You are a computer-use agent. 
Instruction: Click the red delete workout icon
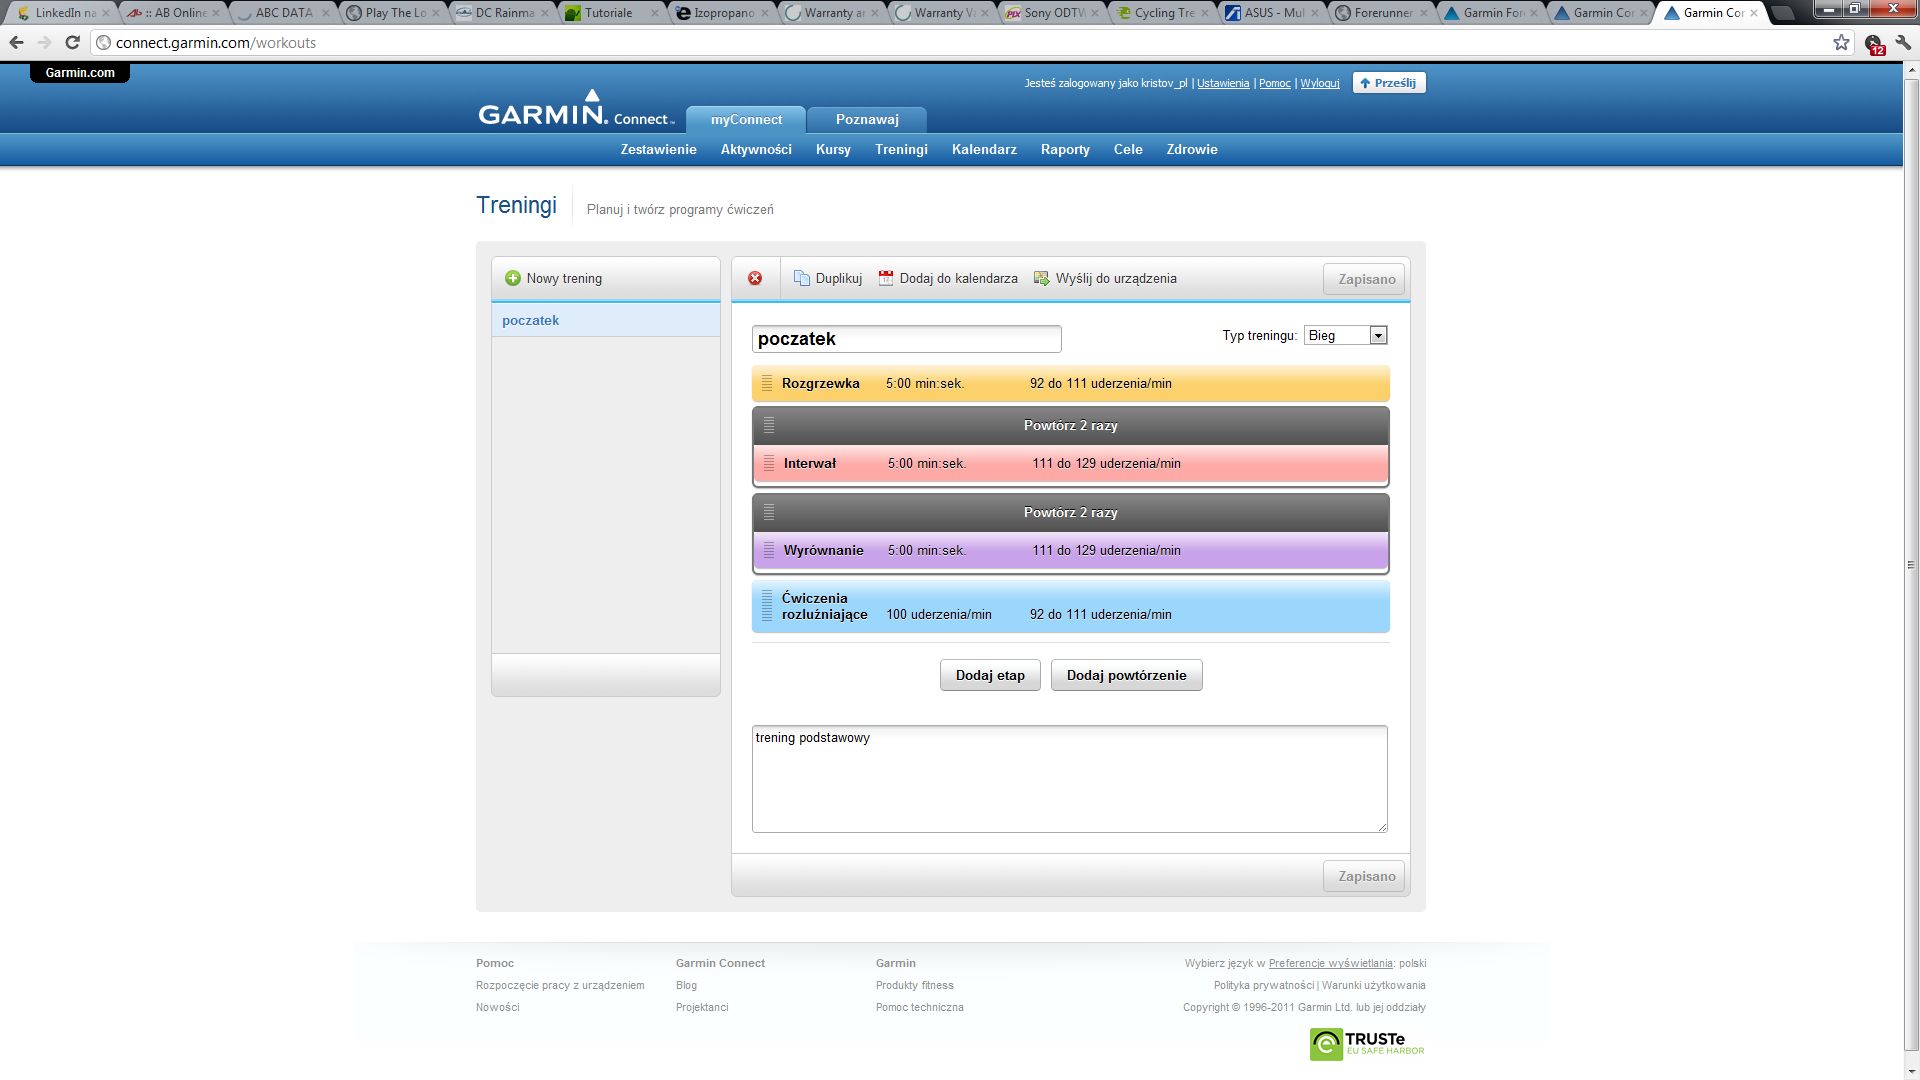(755, 279)
